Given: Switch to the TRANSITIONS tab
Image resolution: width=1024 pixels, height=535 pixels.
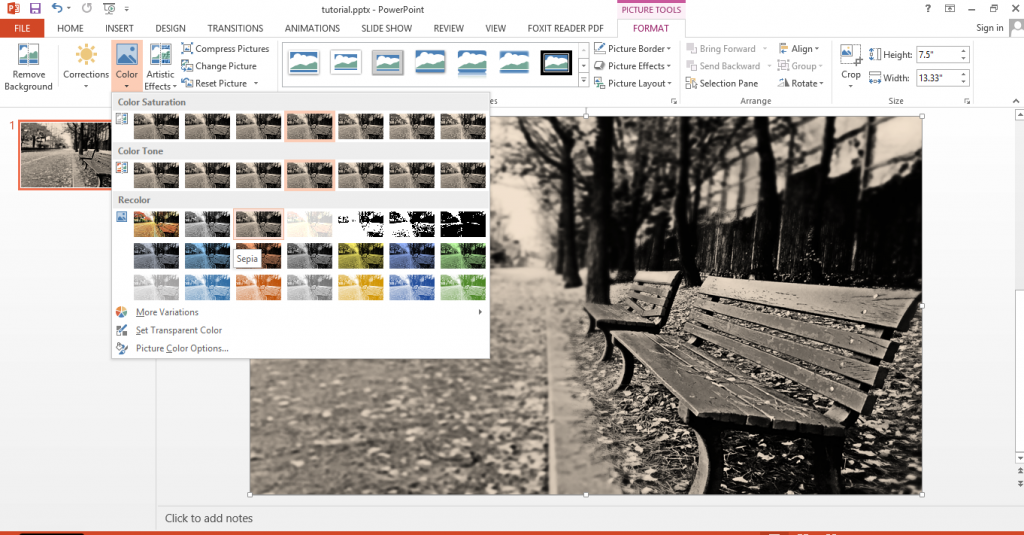Looking at the screenshot, I should (x=235, y=29).
